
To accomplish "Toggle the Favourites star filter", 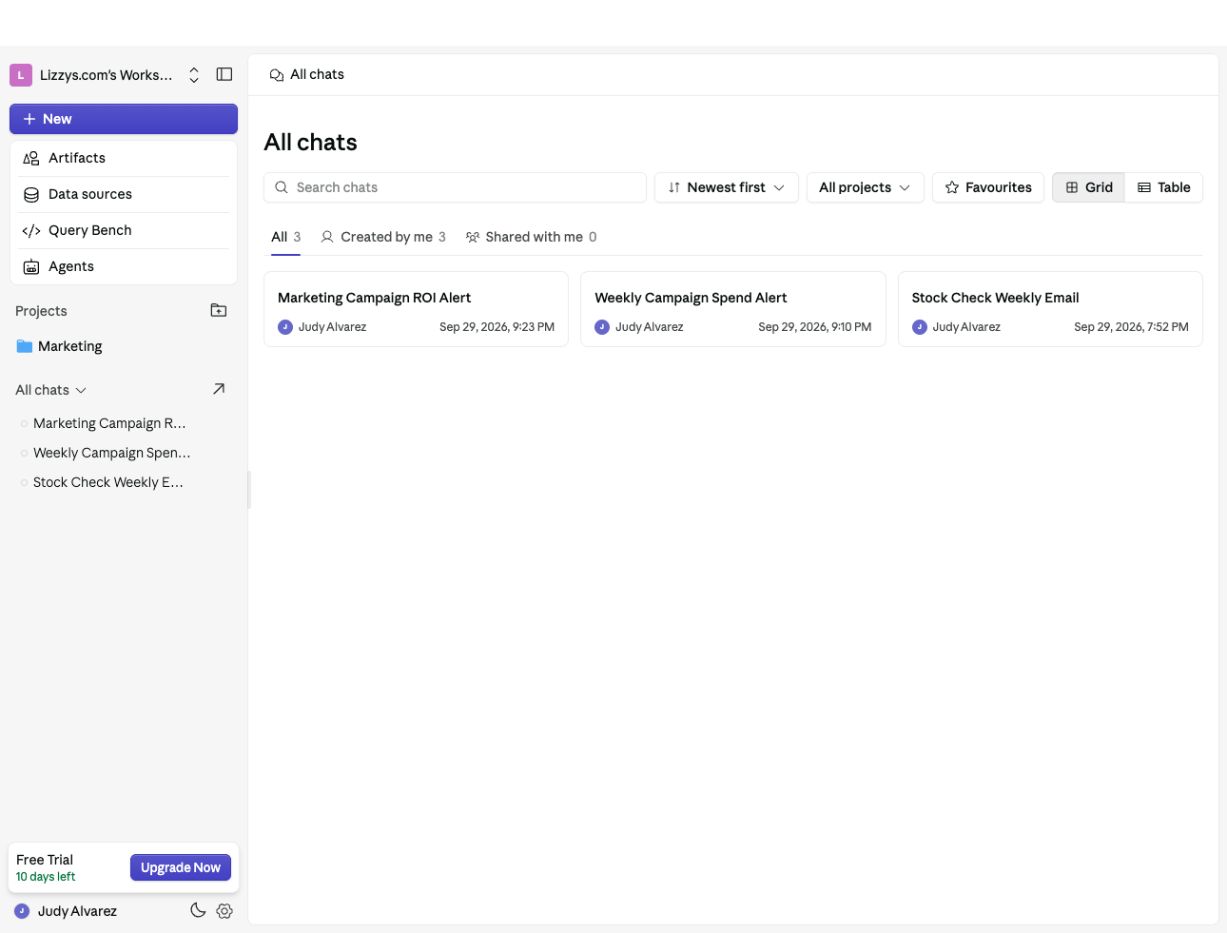I will point(988,187).
